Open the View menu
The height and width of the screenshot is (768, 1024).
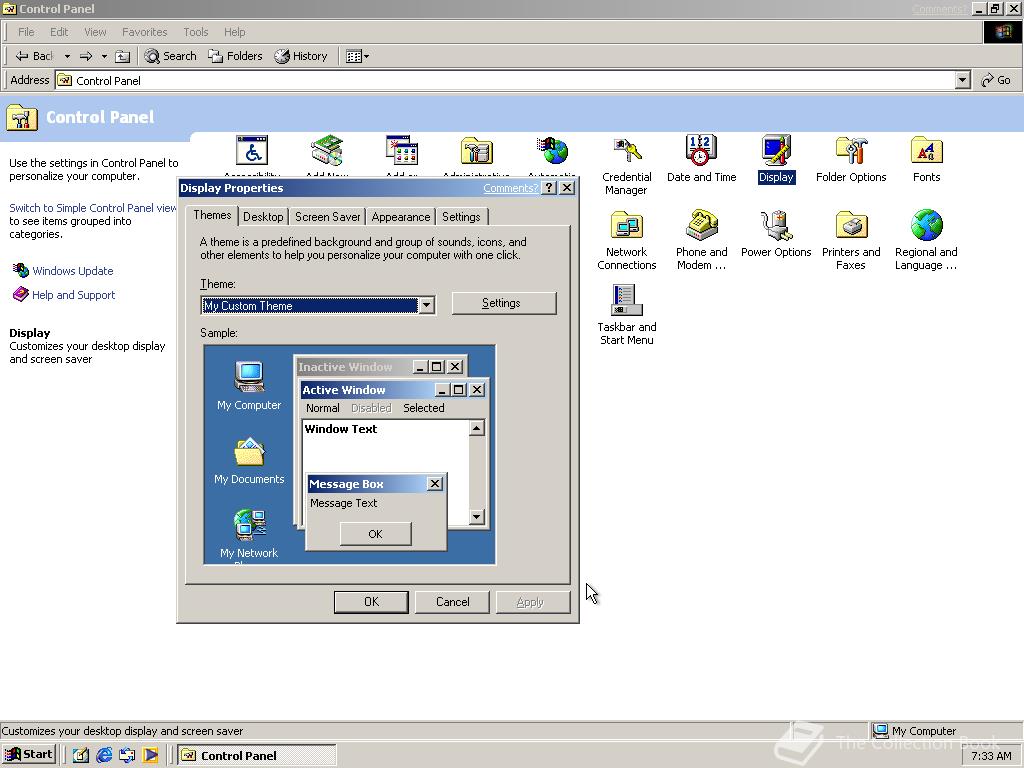[x=95, y=32]
